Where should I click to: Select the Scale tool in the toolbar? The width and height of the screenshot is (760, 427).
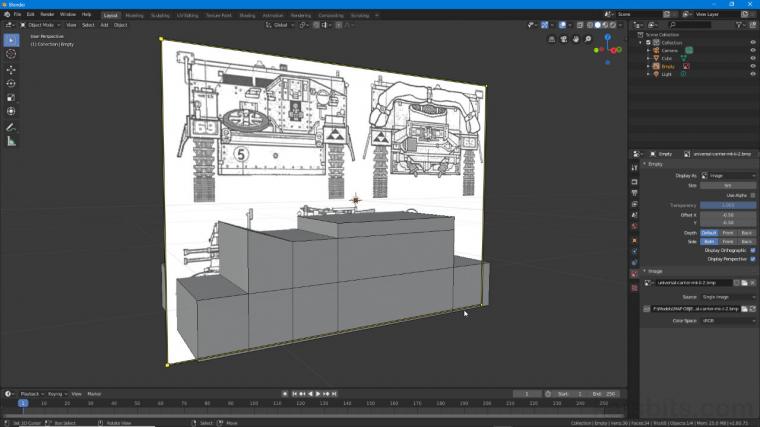(x=11, y=98)
